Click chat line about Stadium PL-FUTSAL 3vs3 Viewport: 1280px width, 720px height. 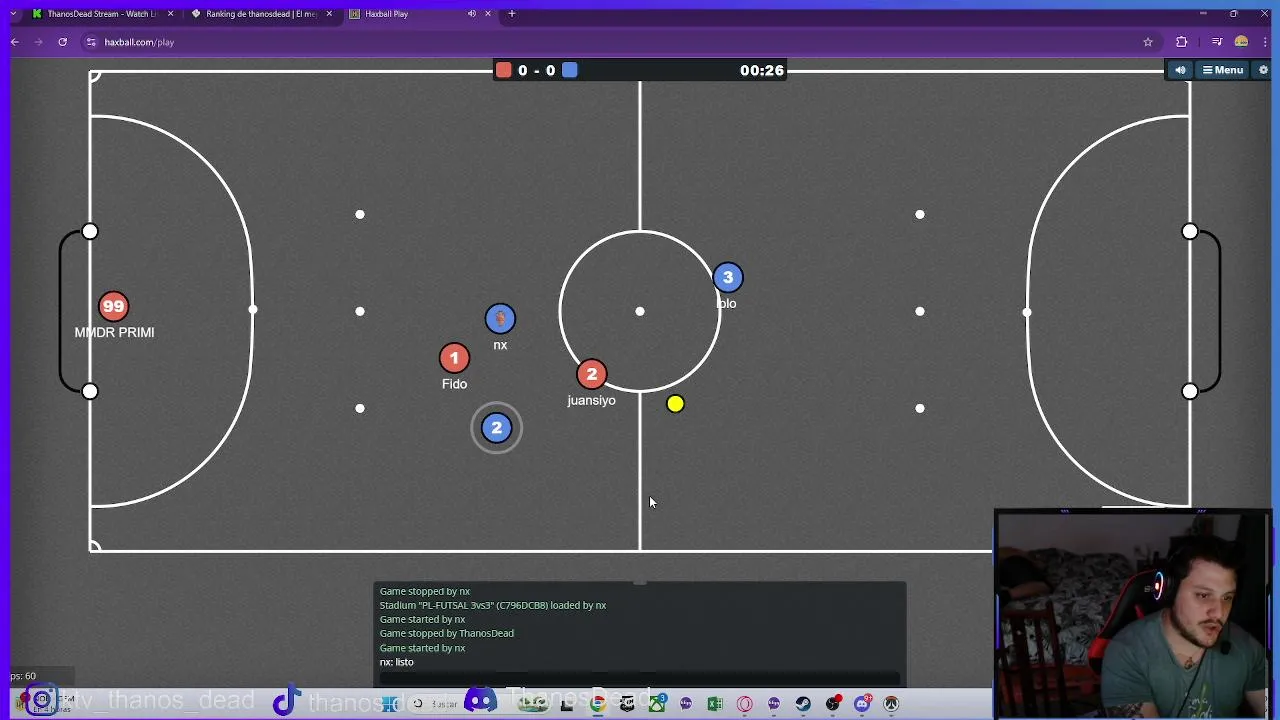pyautogui.click(x=493, y=605)
